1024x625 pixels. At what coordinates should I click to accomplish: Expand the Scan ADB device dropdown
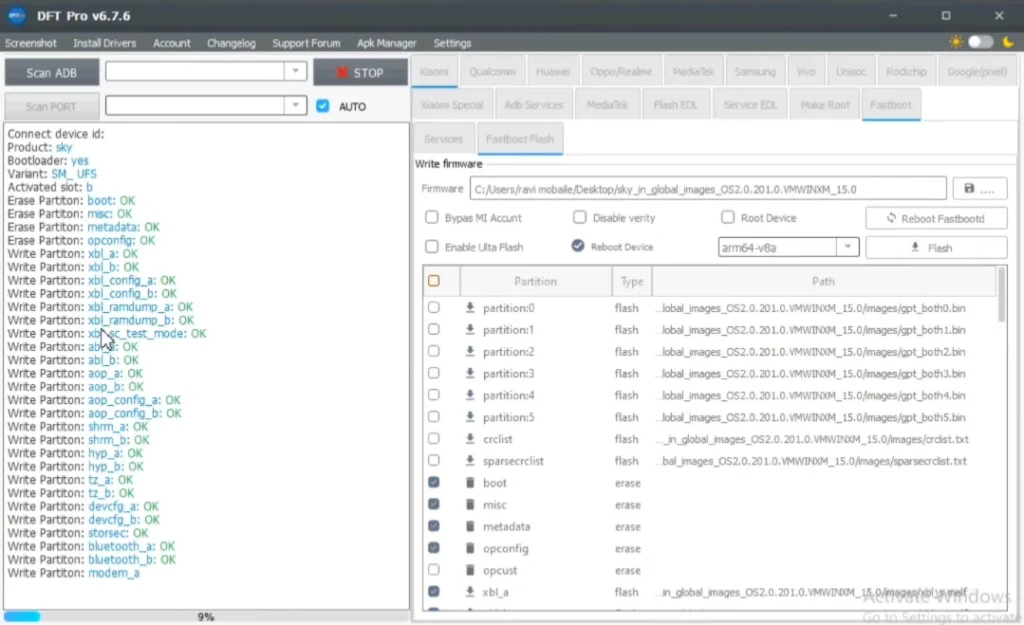[x=294, y=71]
